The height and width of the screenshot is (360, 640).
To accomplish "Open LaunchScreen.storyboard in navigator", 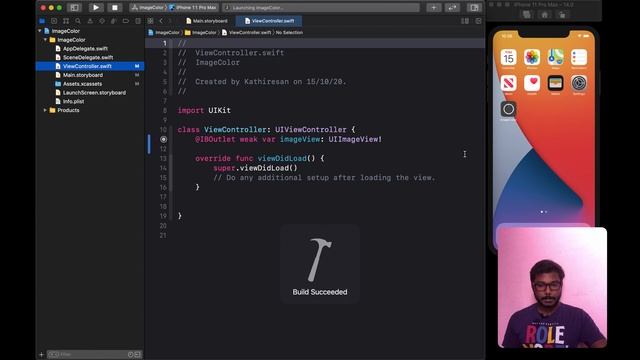I will [94, 93].
